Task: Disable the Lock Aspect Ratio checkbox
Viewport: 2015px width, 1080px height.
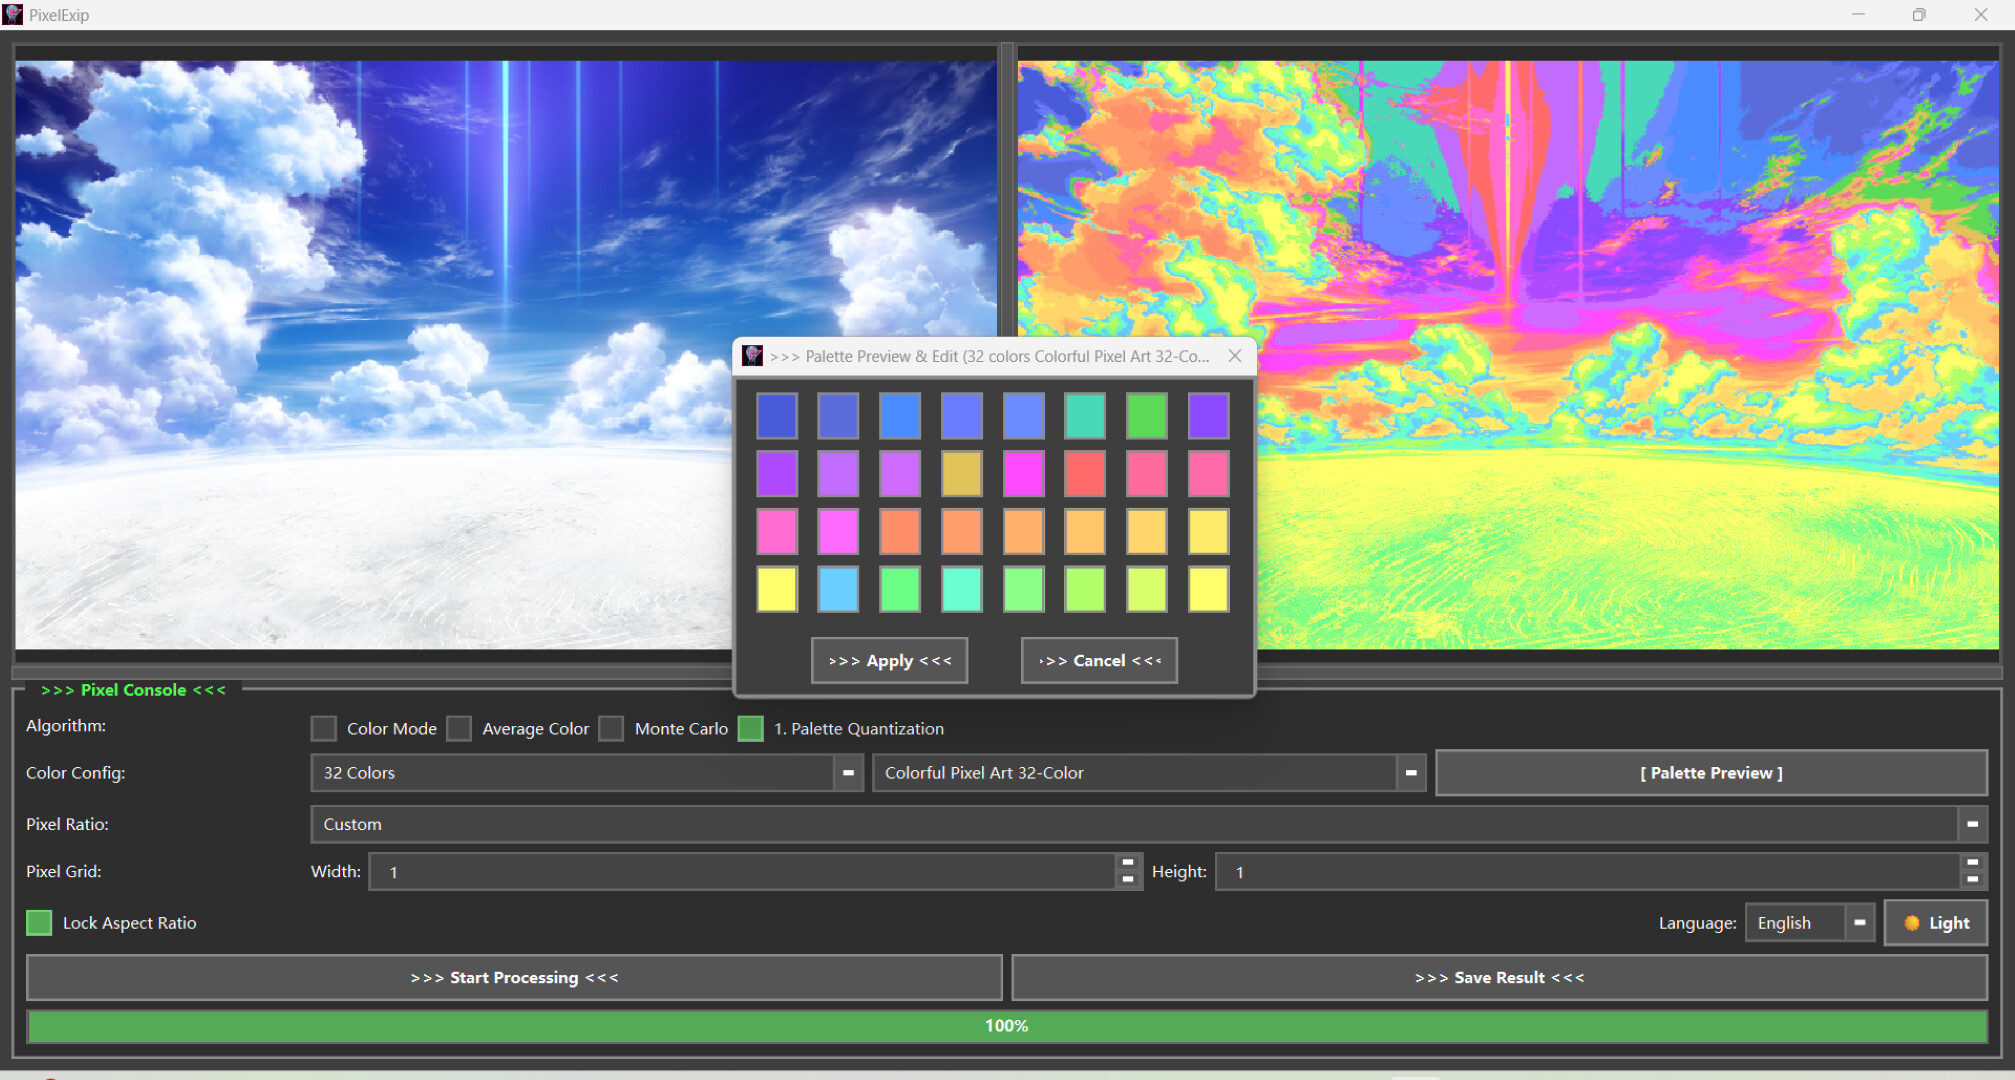Action: pos(39,922)
